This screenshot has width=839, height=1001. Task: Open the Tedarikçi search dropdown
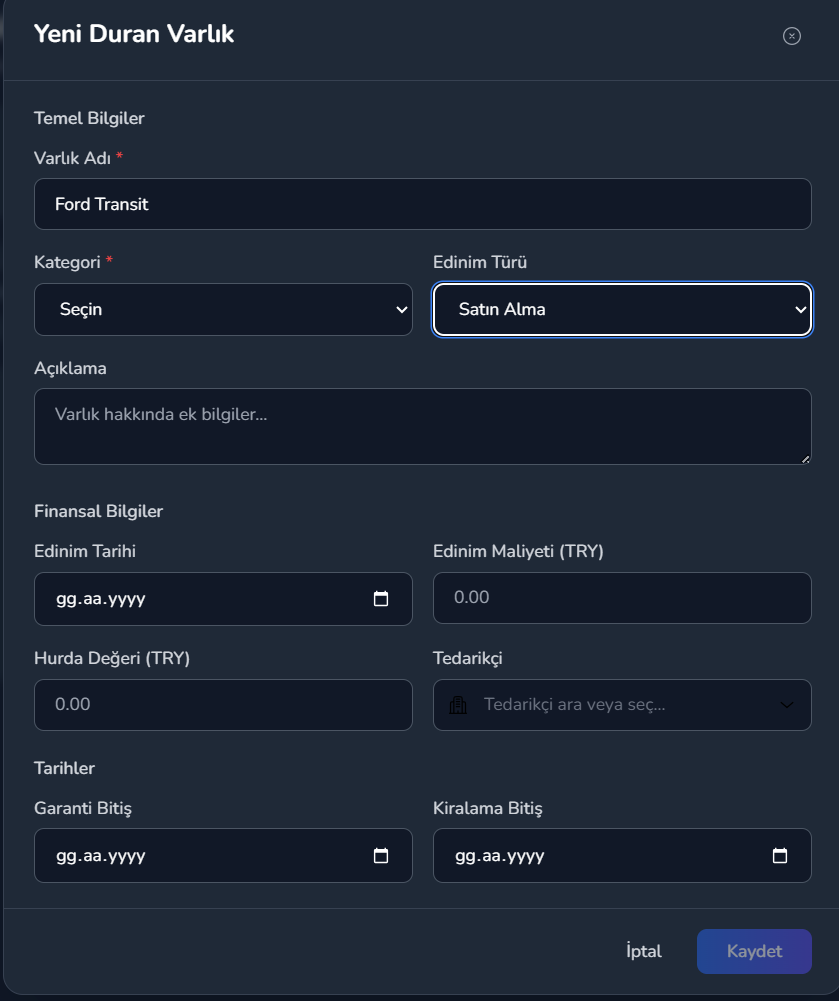tap(623, 705)
